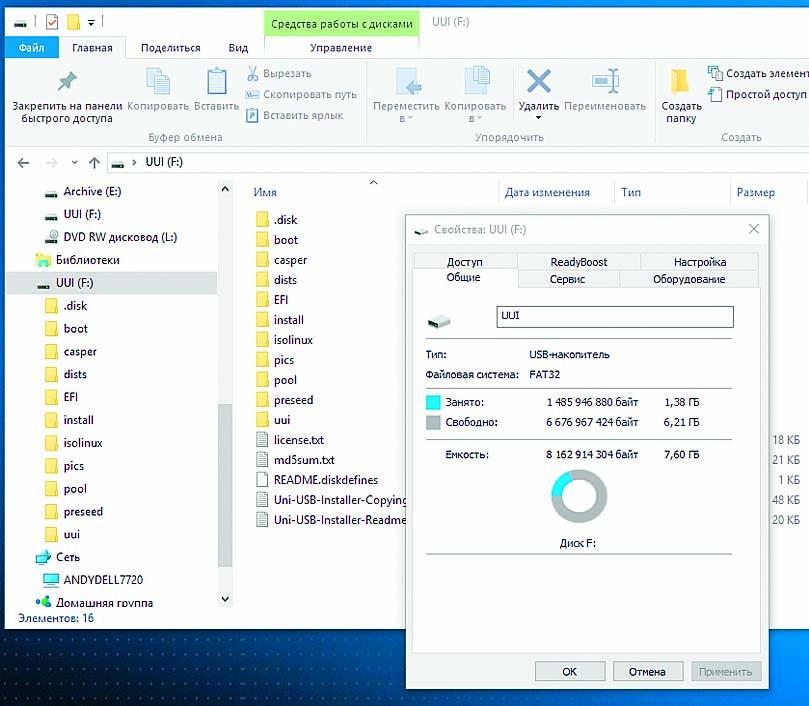The width and height of the screenshot is (809, 706).
Task: Expand the Delete options arrow
Action: pos(539,118)
